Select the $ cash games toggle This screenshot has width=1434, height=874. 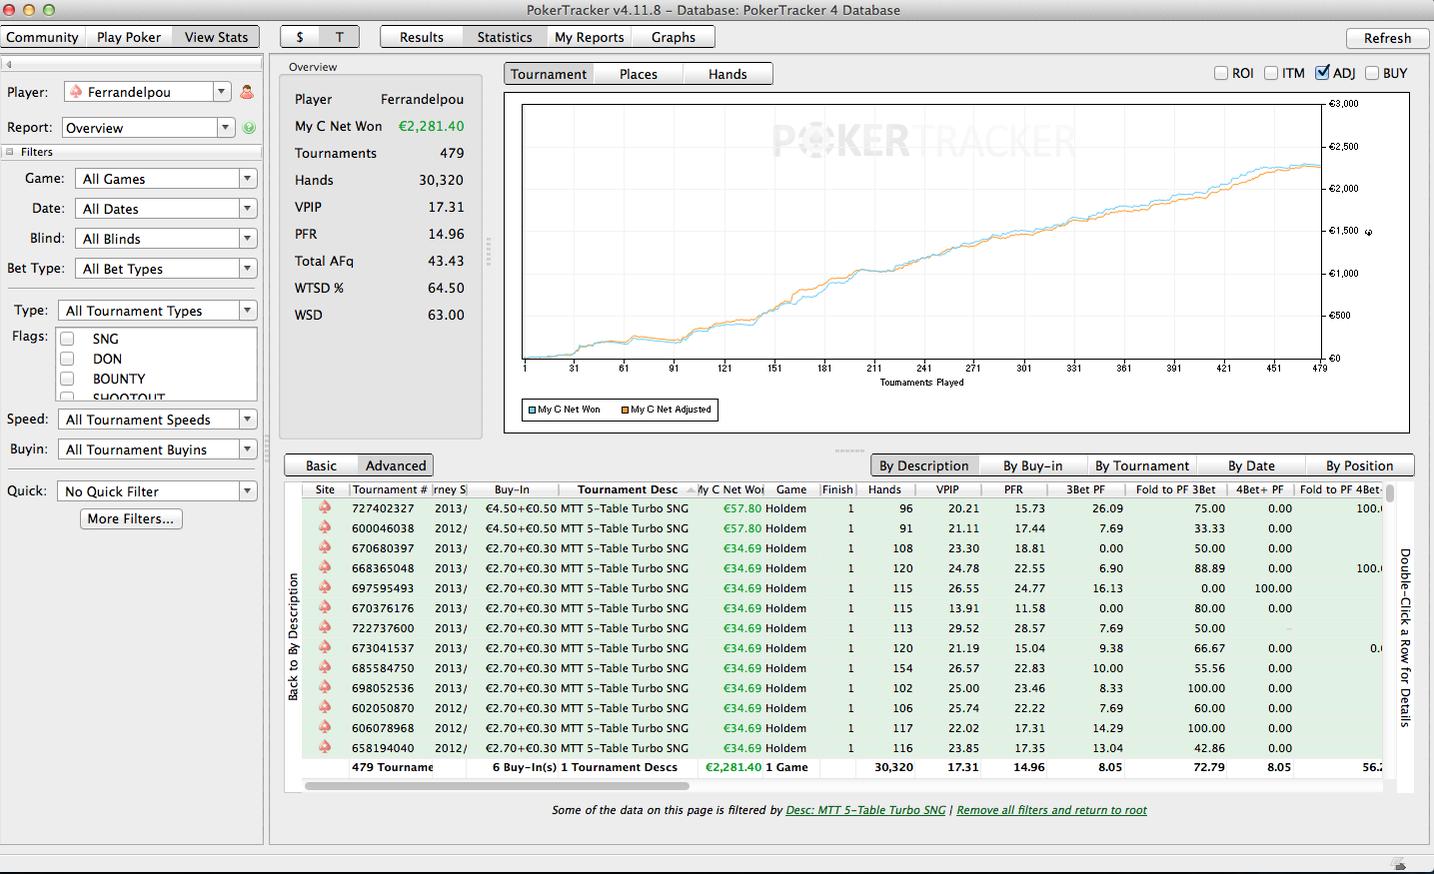pyautogui.click(x=300, y=37)
